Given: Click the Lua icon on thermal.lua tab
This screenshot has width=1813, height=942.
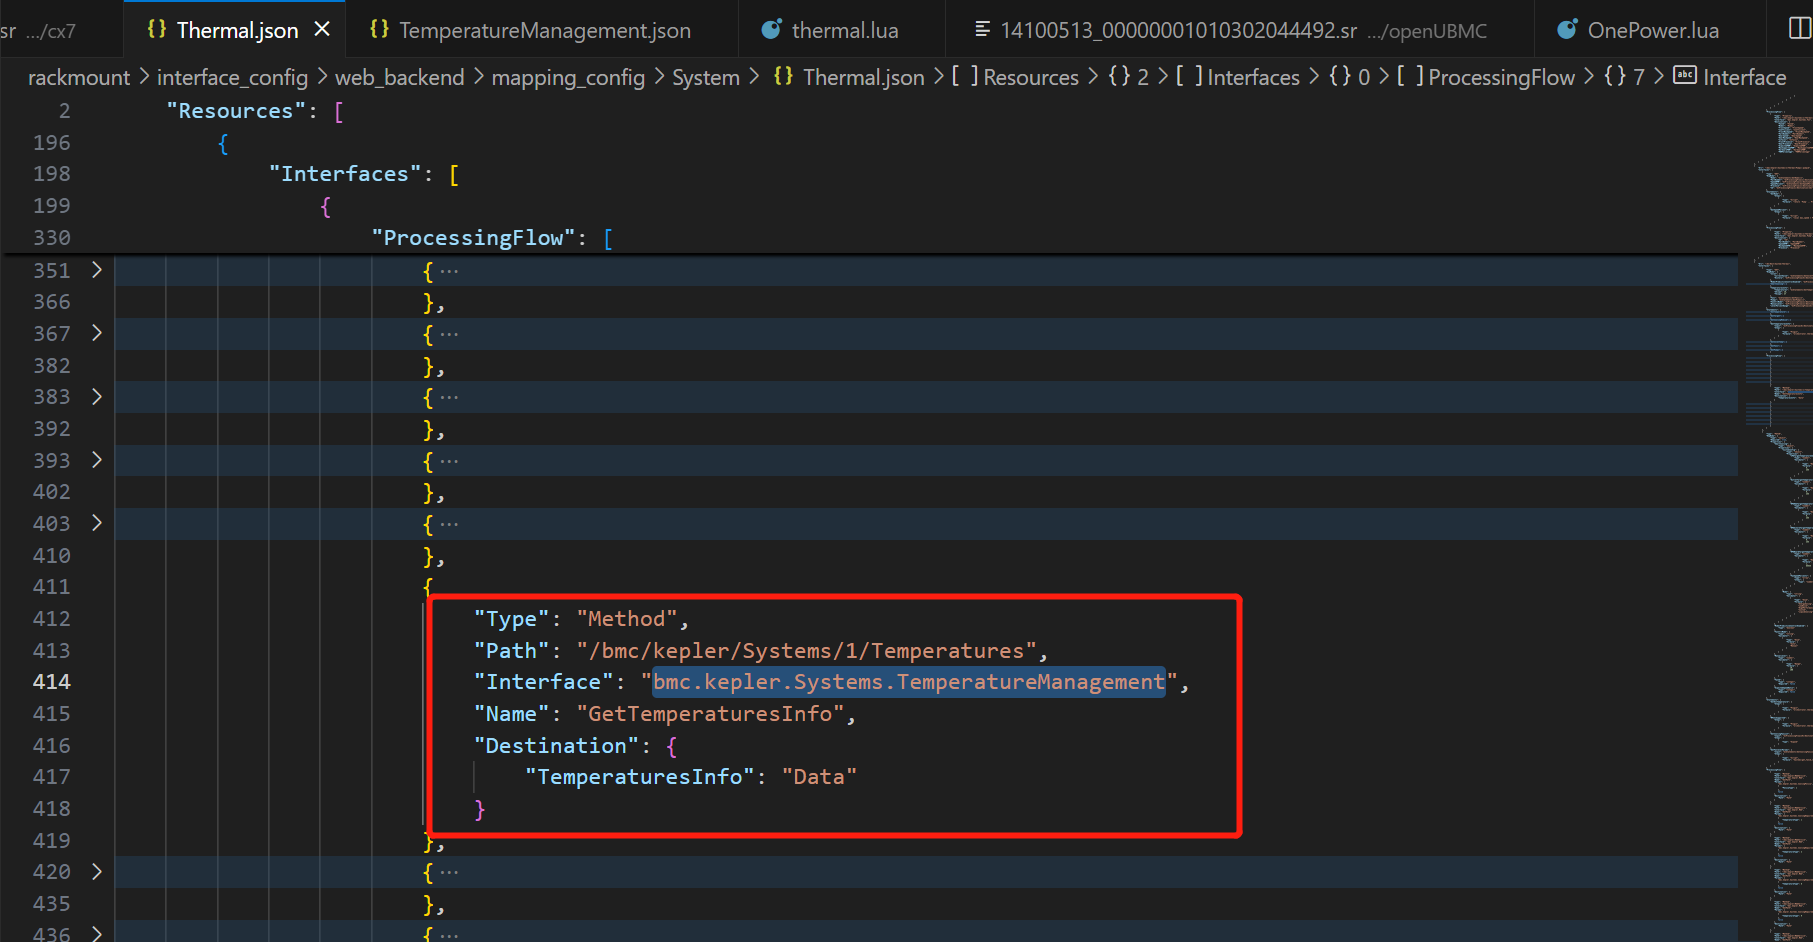Looking at the screenshot, I should point(771,30).
